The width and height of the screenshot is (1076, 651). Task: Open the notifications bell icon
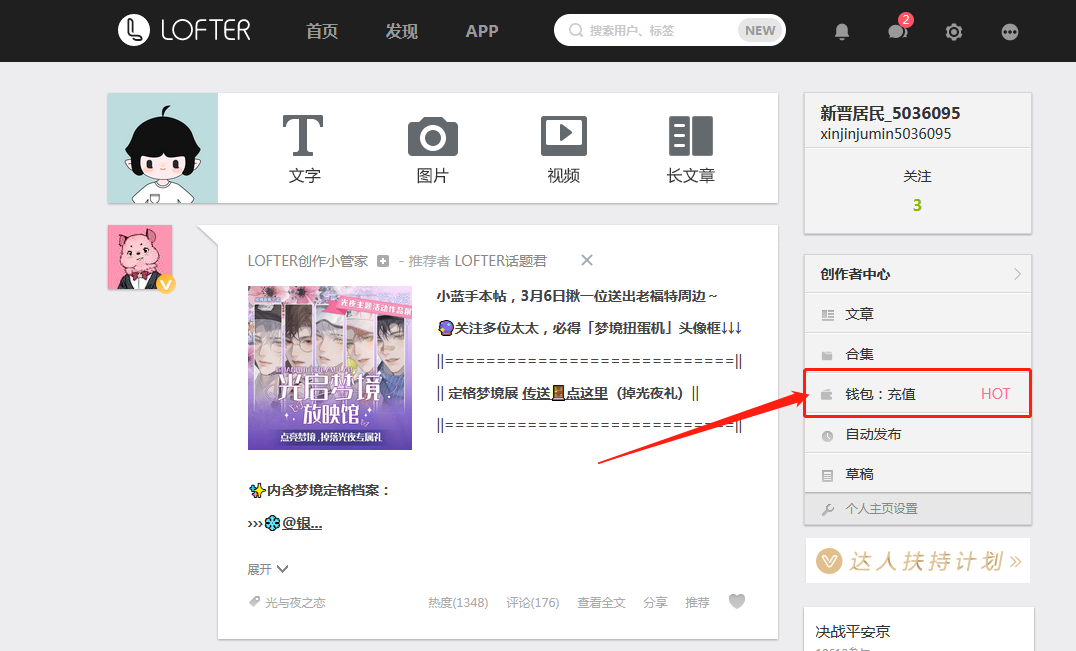842,32
